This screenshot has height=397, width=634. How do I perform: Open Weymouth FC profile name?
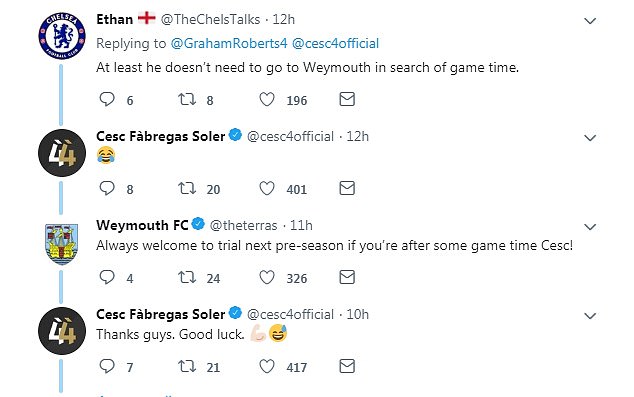coord(142,225)
